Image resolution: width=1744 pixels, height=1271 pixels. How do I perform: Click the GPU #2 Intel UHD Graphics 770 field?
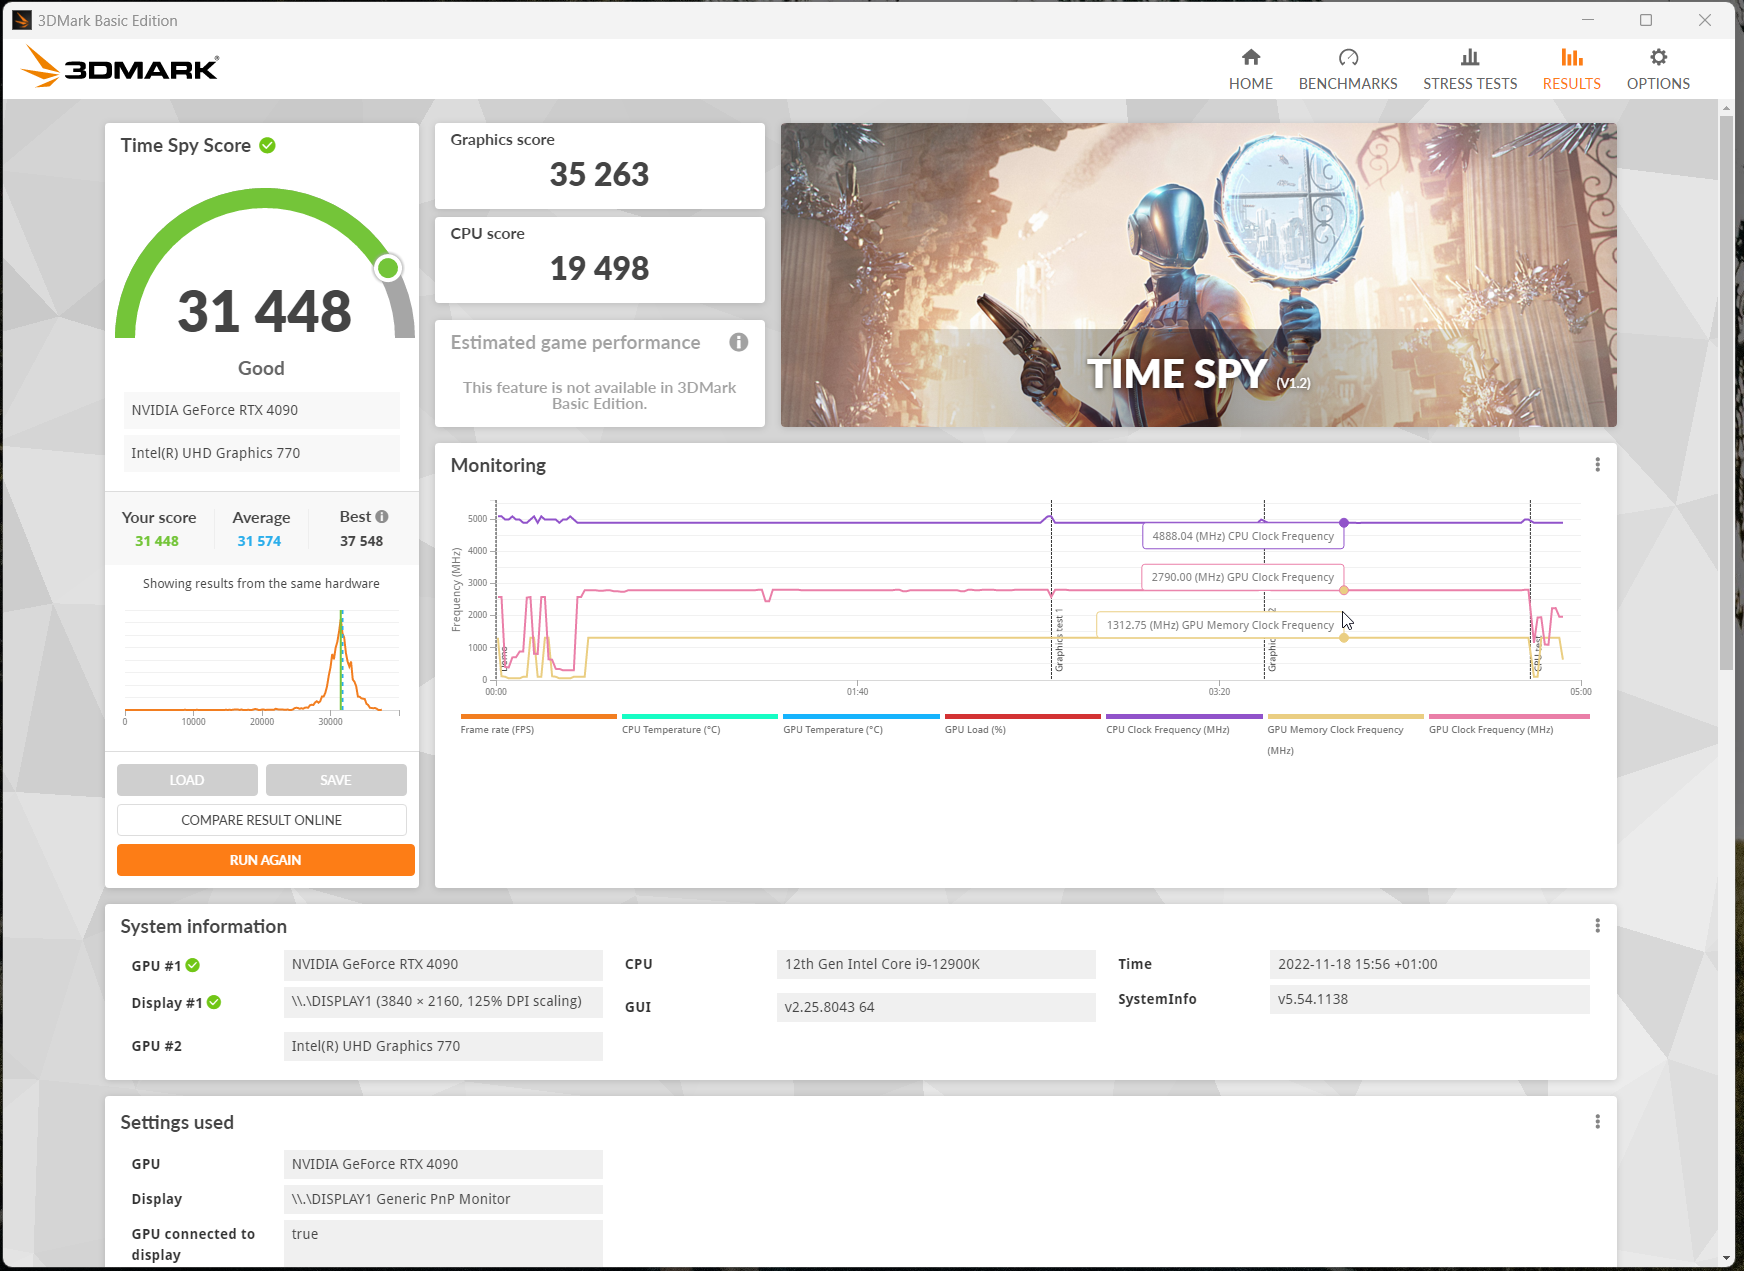tap(443, 1046)
